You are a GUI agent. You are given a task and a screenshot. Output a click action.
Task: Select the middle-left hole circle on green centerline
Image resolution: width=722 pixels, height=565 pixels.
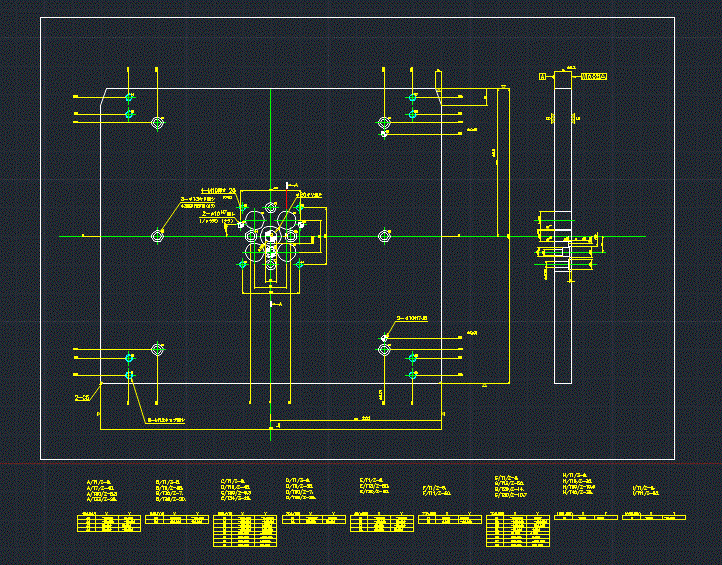tap(157, 236)
